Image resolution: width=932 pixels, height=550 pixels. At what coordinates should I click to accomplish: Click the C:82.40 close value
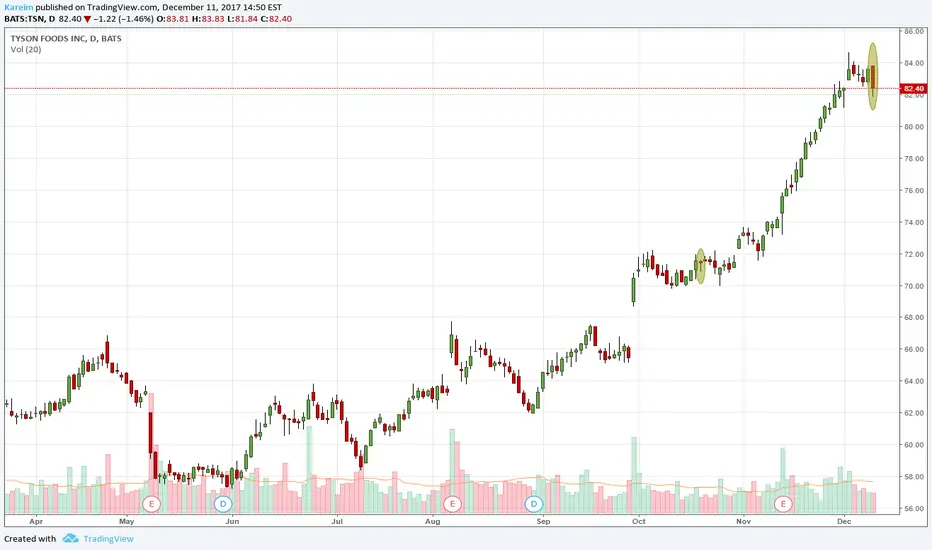pyautogui.click(x=276, y=19)
